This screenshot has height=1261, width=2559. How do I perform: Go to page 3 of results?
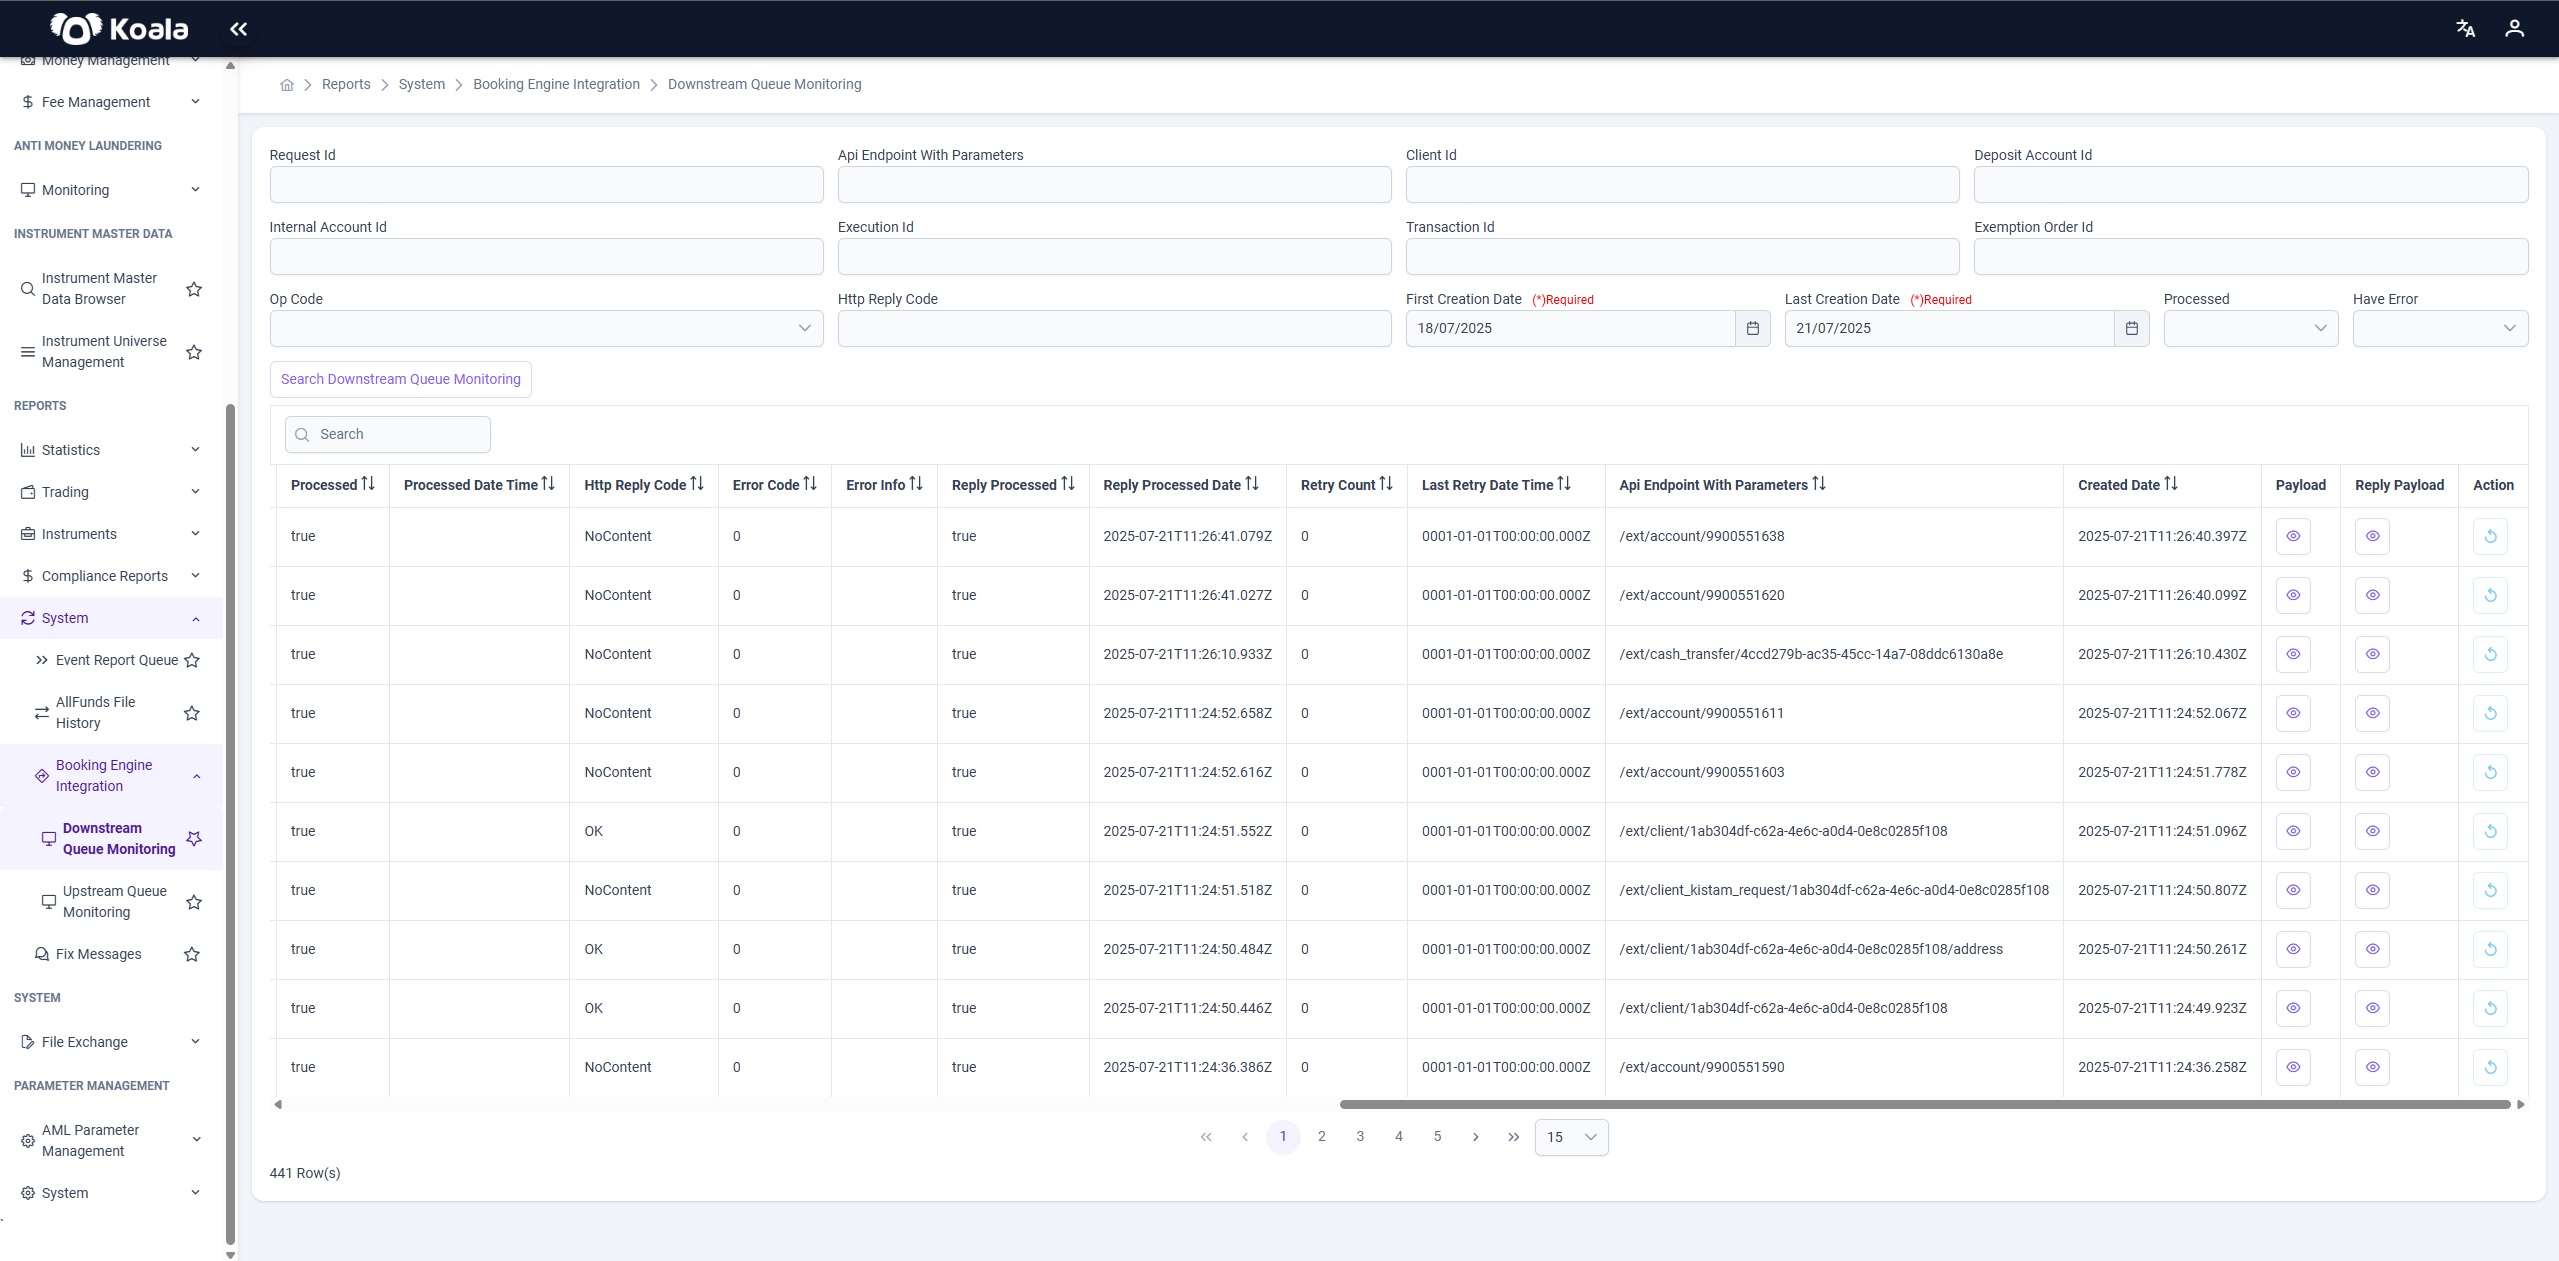(x=1360, y=1136)
